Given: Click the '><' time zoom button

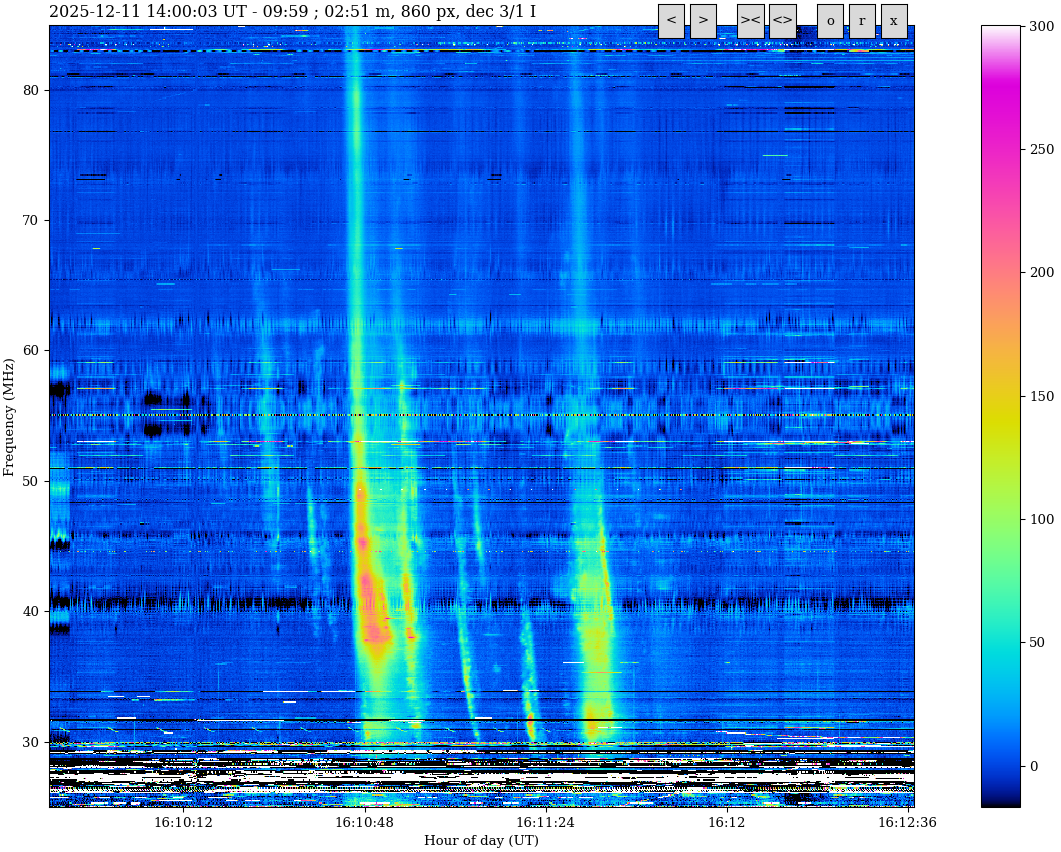Looking at the screenshot, I should [750, 21].
